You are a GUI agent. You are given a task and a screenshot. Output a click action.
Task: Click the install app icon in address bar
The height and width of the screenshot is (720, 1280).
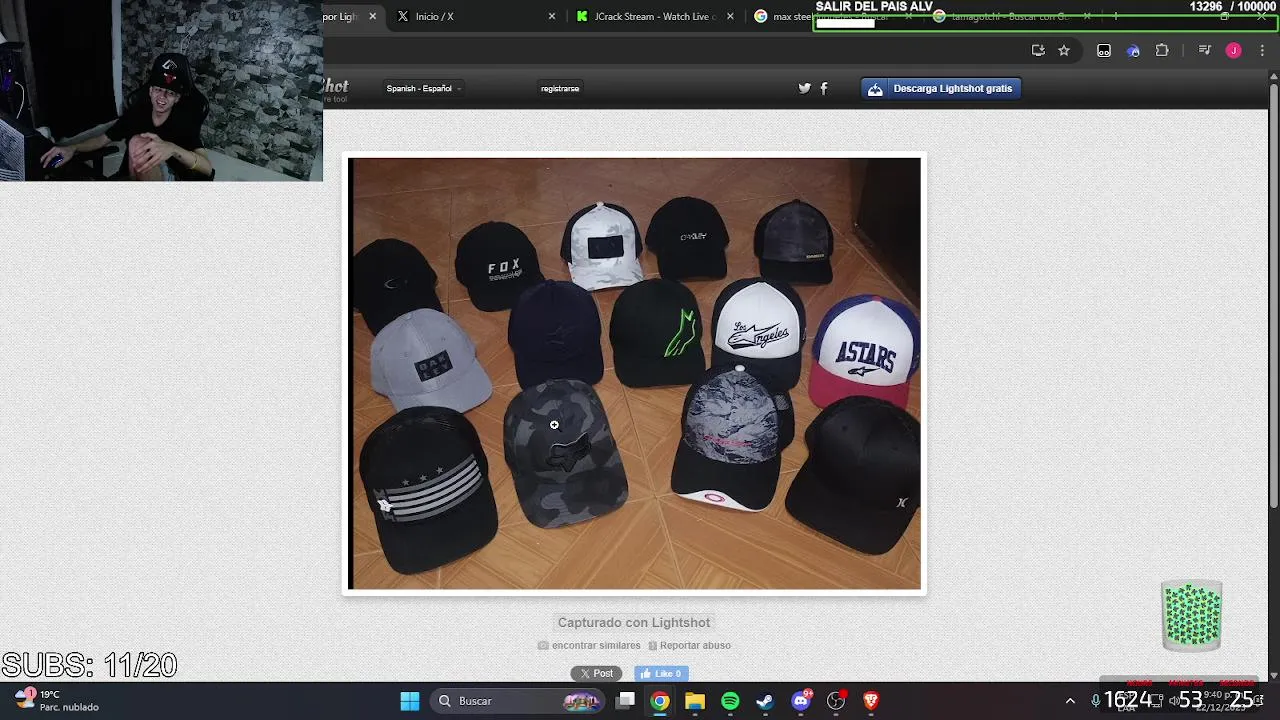[1038, 50]
